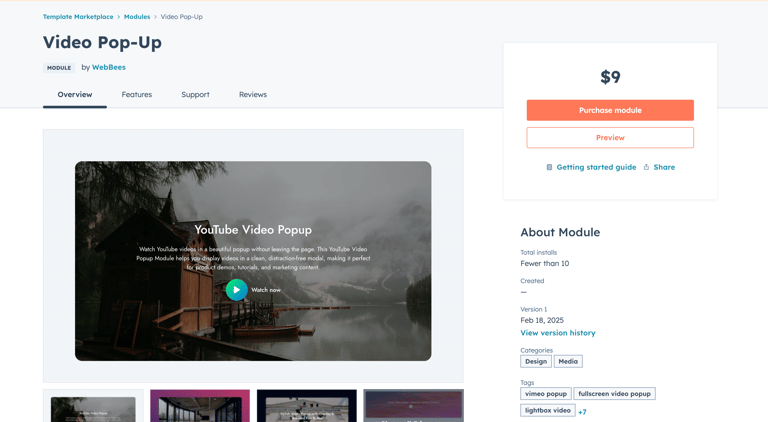This screenshot has height=422, width=768.
Task: Select the Media category tag
Action: pos(568,361)
